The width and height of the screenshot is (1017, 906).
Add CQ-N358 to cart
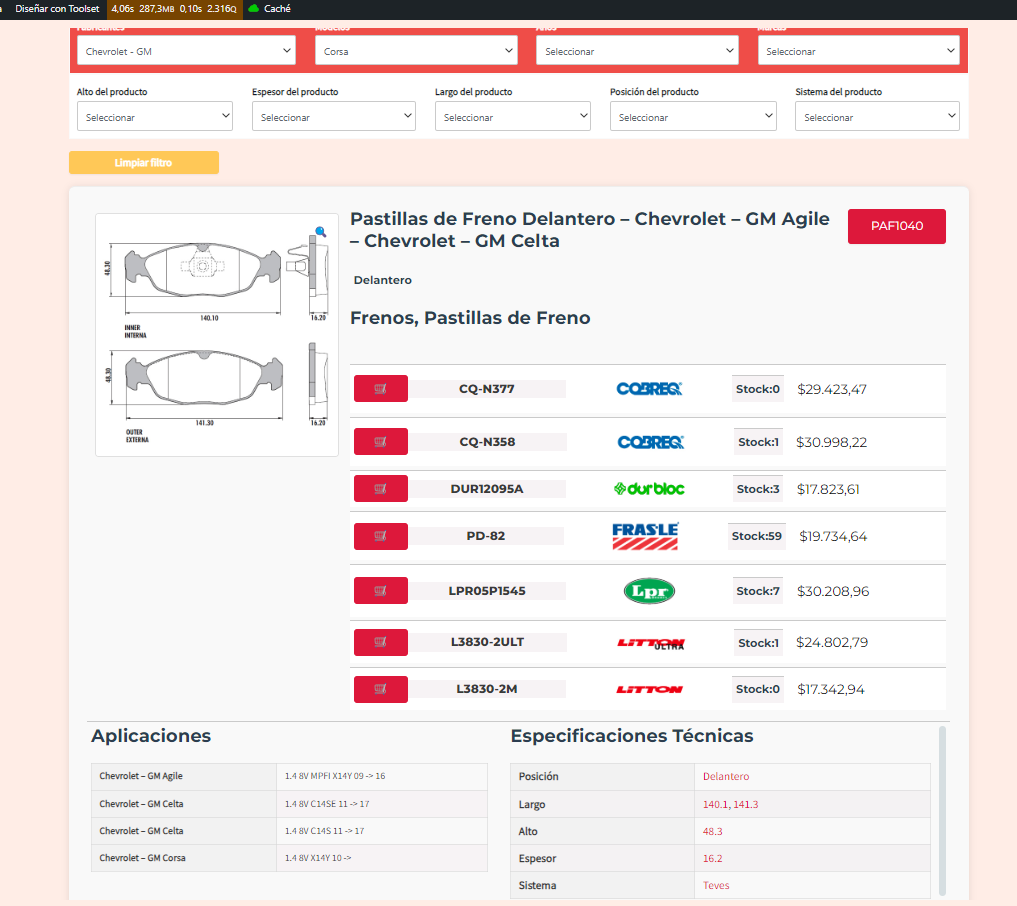pos(381,442)
